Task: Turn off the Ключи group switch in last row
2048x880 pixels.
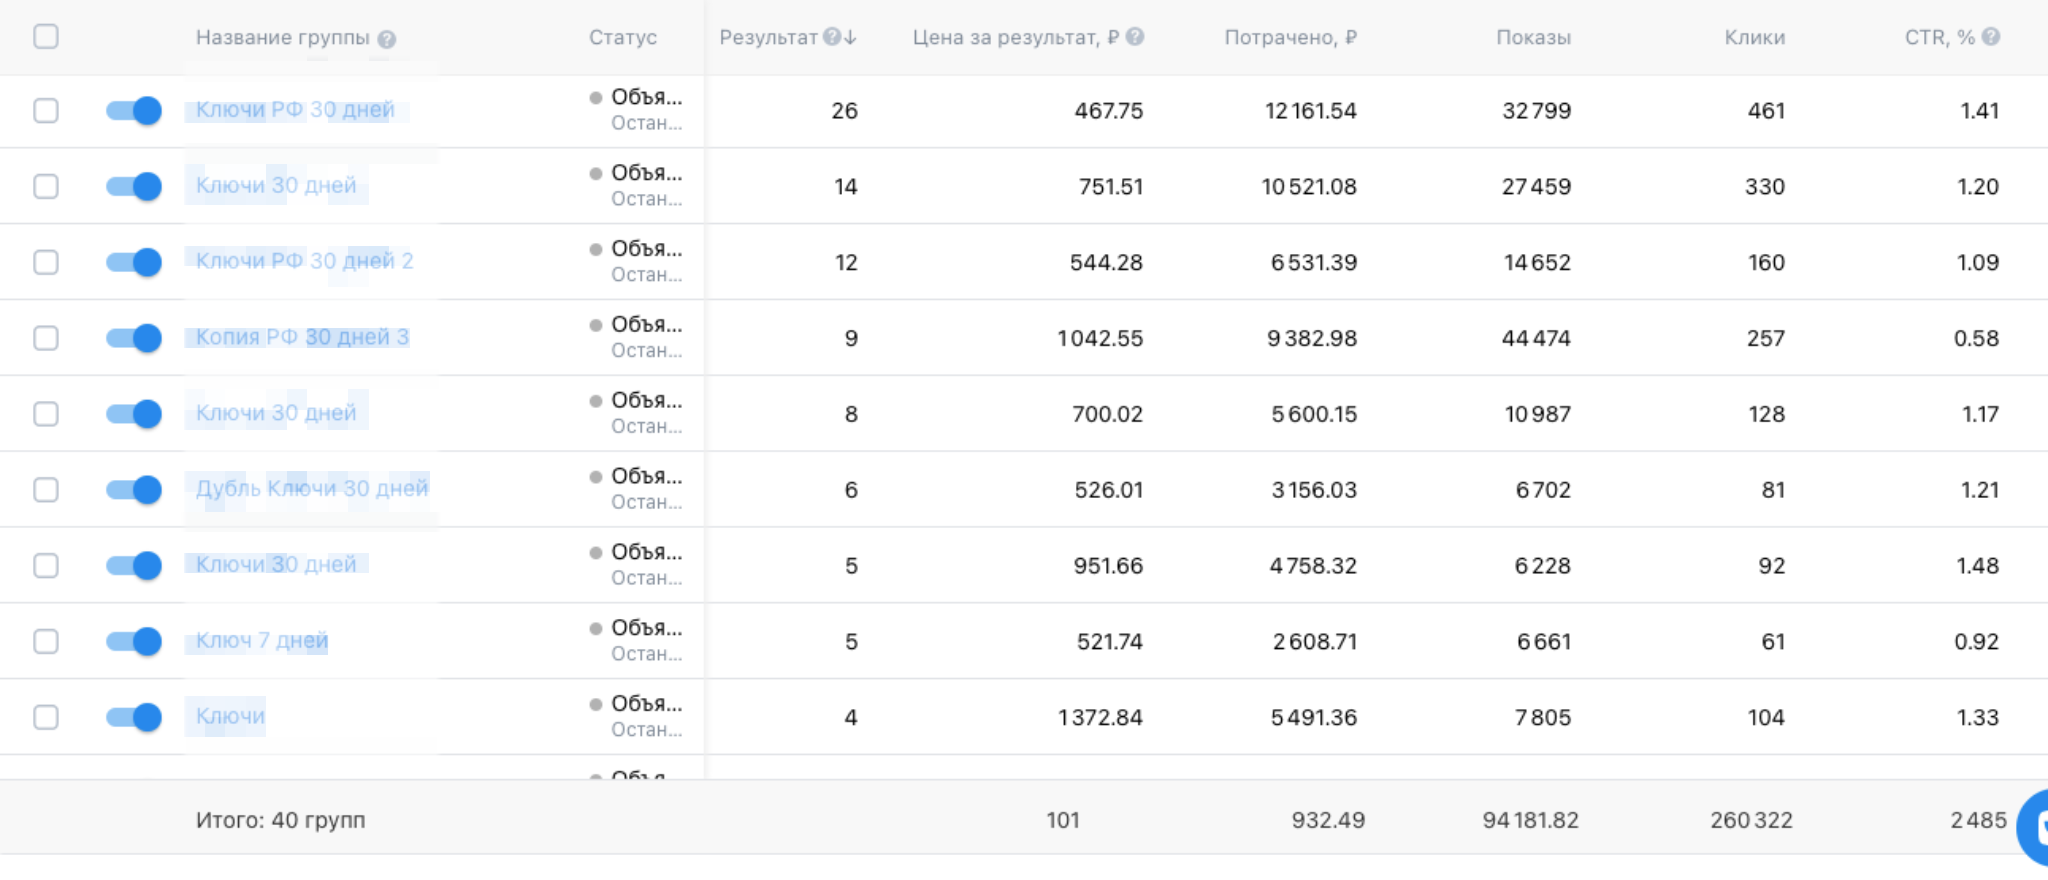Action: tap(134, 717)
